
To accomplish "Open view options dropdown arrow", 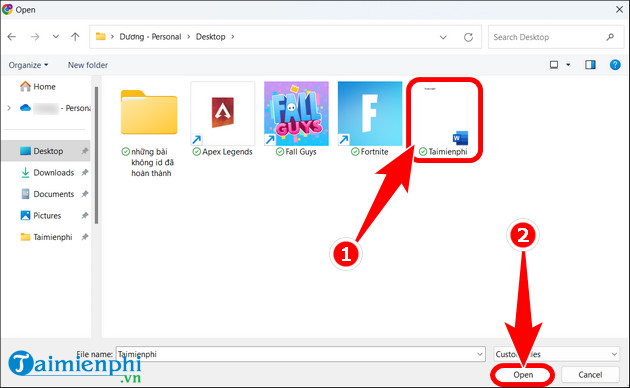I will [x=568, y=65].
